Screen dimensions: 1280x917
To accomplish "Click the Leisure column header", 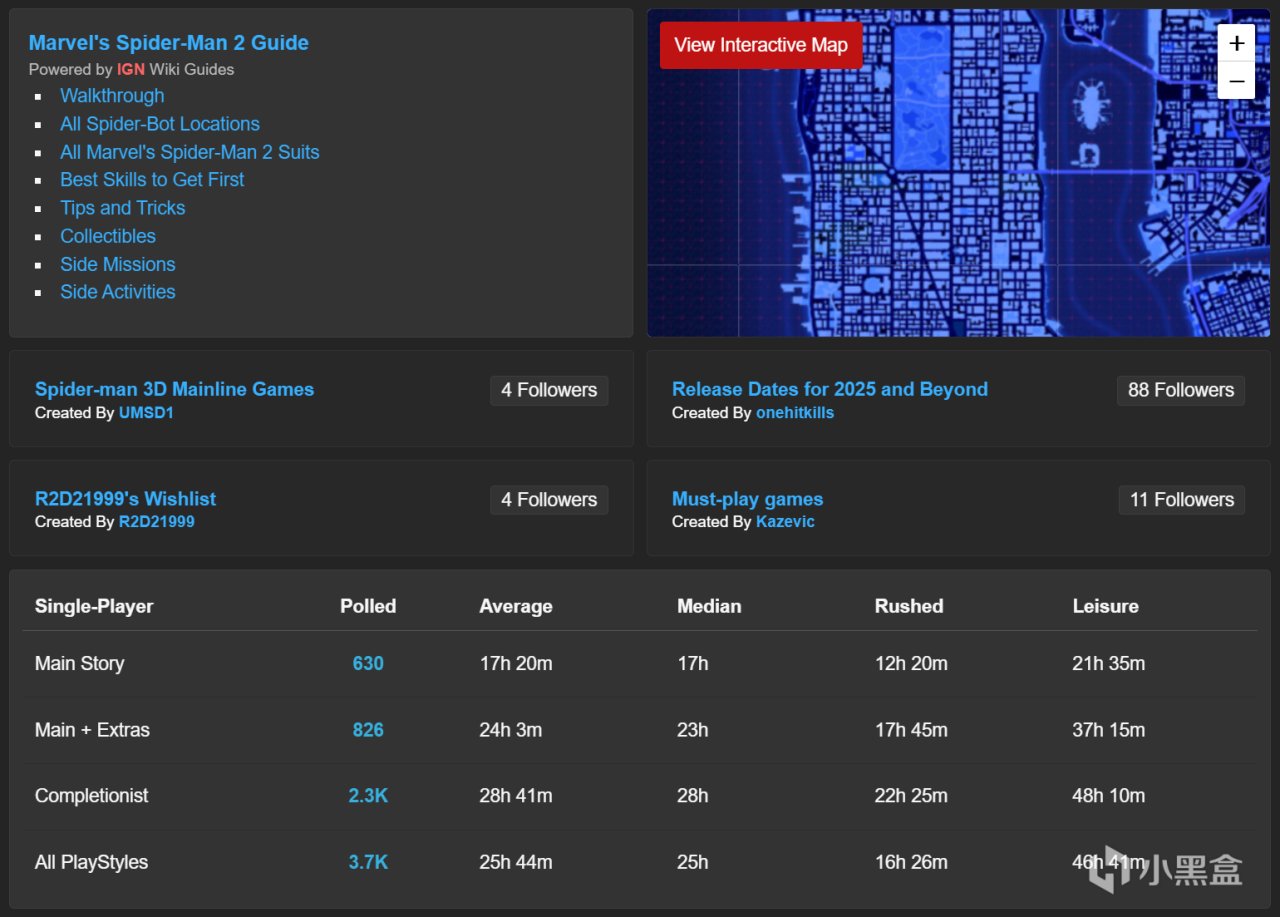I will [1105, 606].
